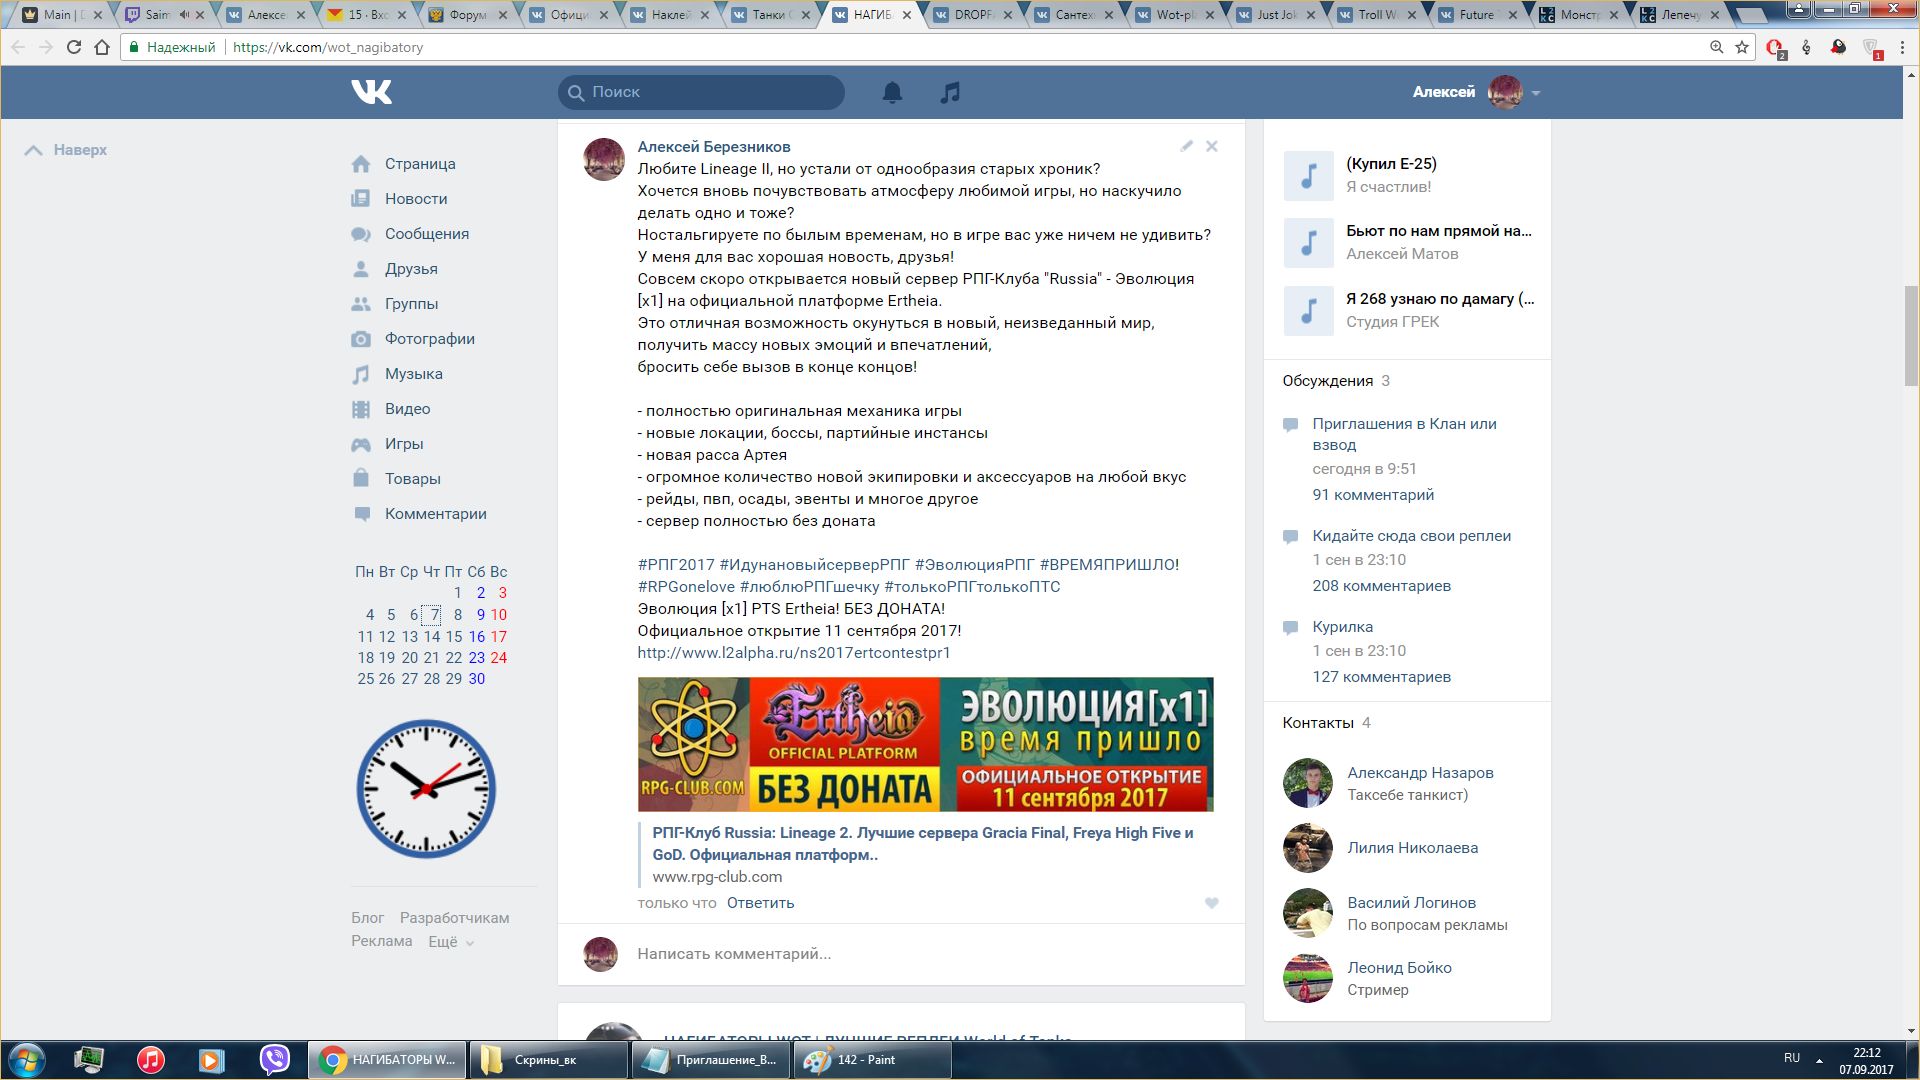Open Блог footer link

pyautogui.click(x=367, y=918)
